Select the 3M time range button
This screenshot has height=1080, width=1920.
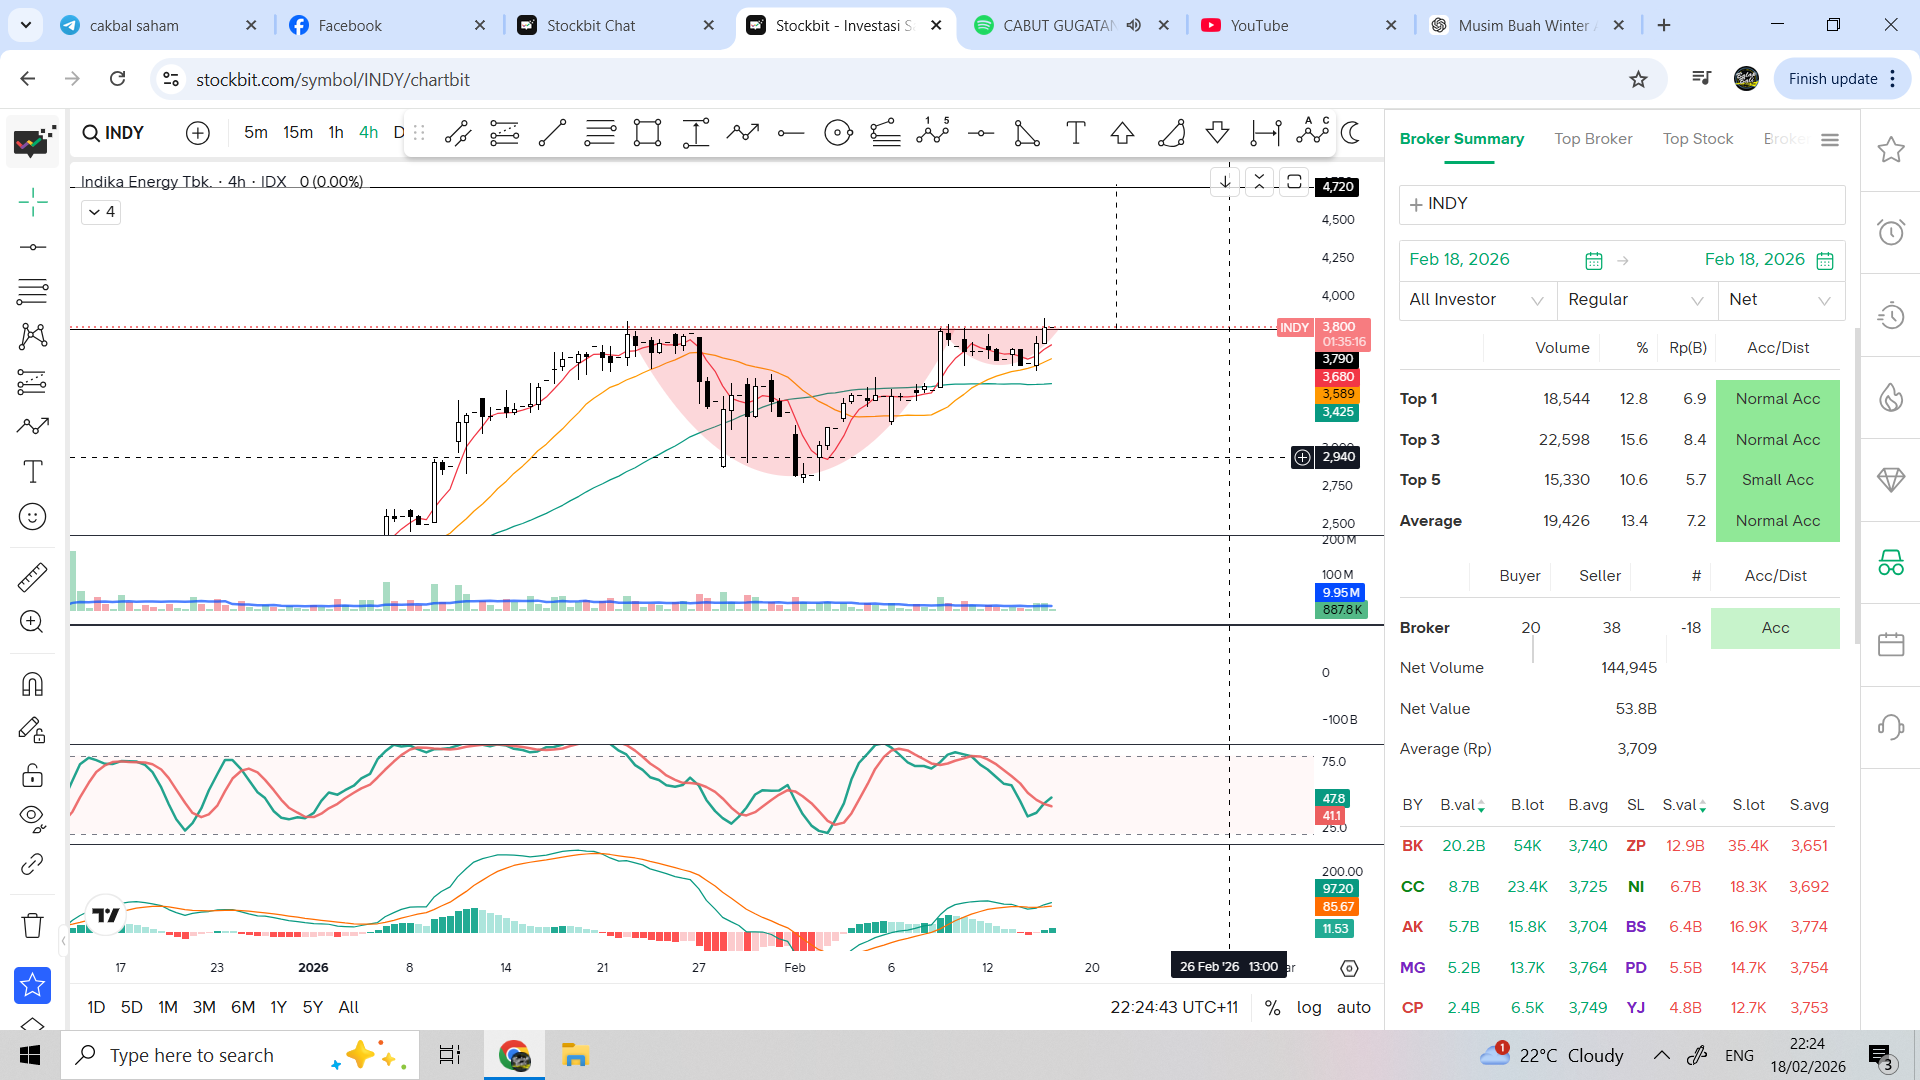(204, 1007)
